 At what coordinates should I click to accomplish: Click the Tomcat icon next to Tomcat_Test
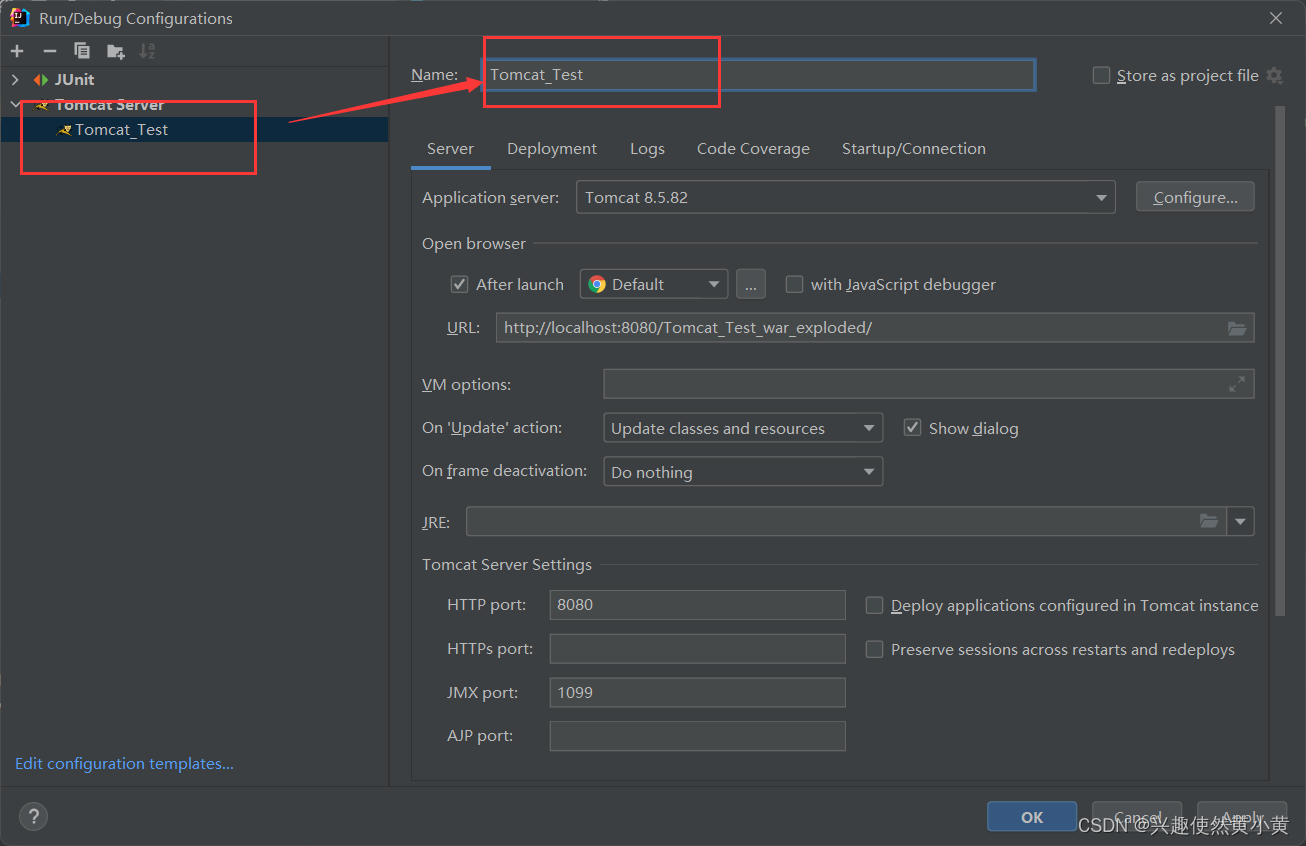[64, 130]
